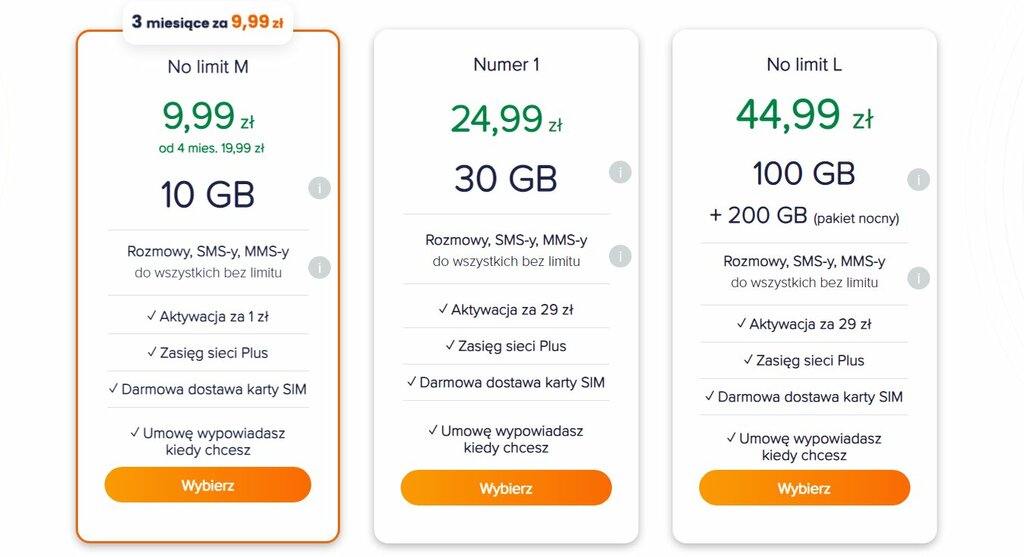
Task: Click the 44,99 zł price
Action: pyautogui.click(x=804, y=116)
